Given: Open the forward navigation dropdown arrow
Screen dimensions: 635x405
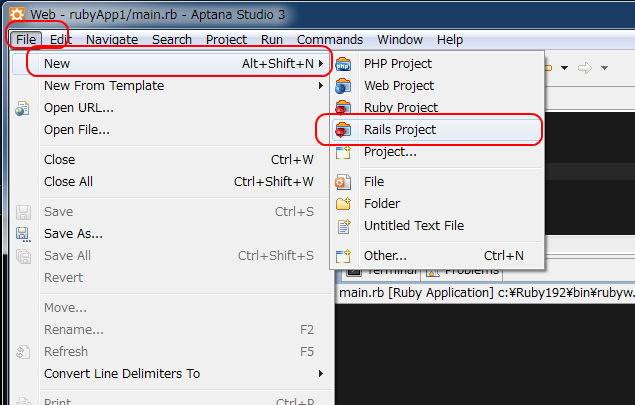Looking at the screenshot, I should (x=604, y=68).
